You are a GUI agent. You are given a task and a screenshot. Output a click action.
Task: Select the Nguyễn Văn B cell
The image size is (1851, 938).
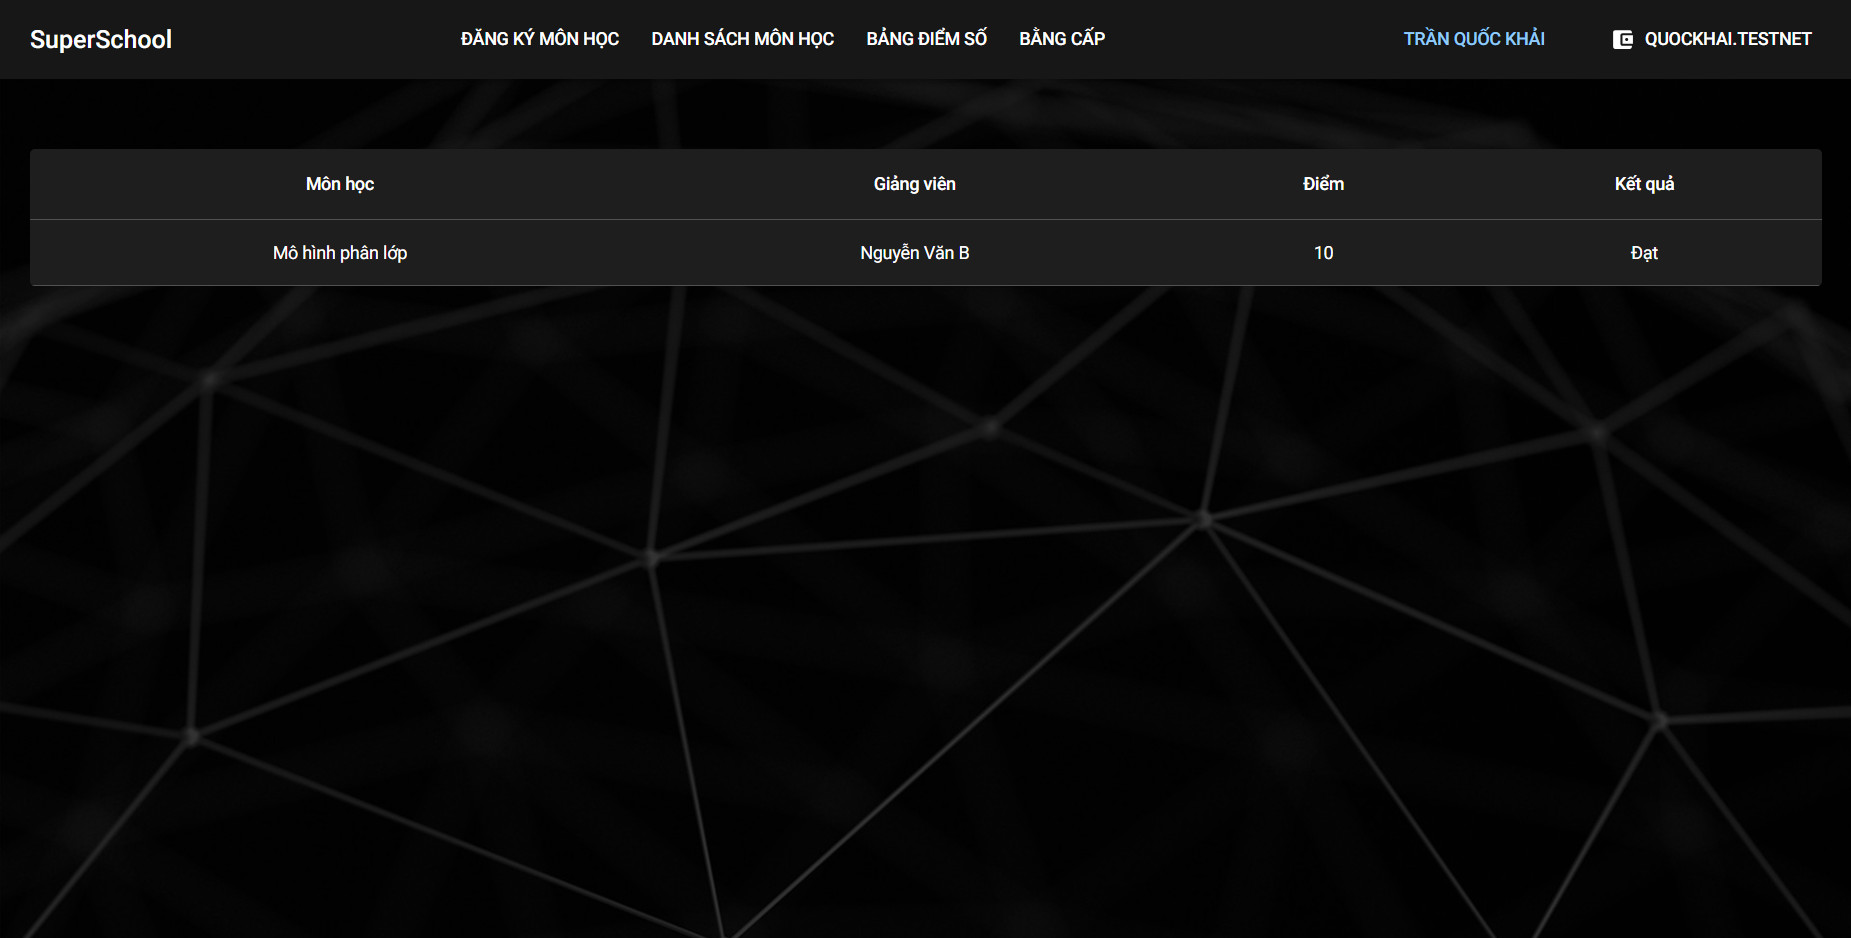(x=915, y=253)
